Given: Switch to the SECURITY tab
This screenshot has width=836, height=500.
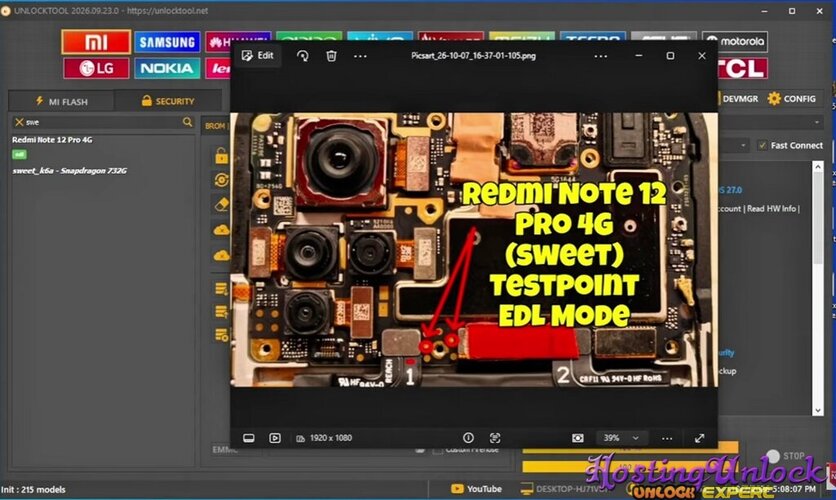Looking at the screenshot, I should click(x=167, y=101).
